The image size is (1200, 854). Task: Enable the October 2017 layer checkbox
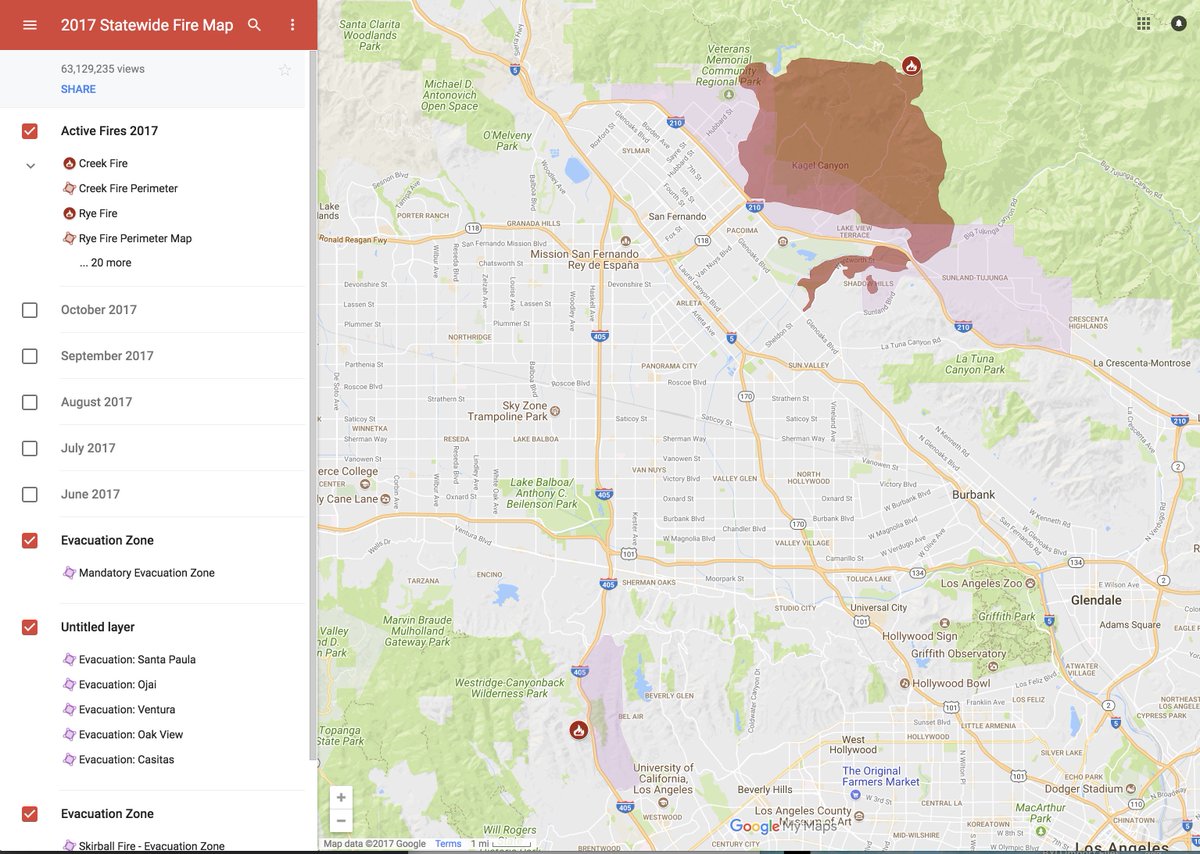click(x=30, y=310)
